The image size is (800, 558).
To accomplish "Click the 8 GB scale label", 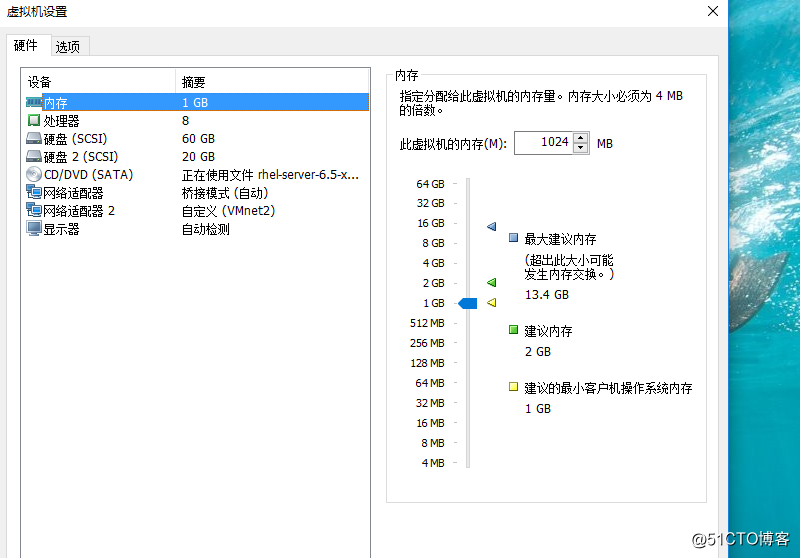I will click(x=433, y=243).
